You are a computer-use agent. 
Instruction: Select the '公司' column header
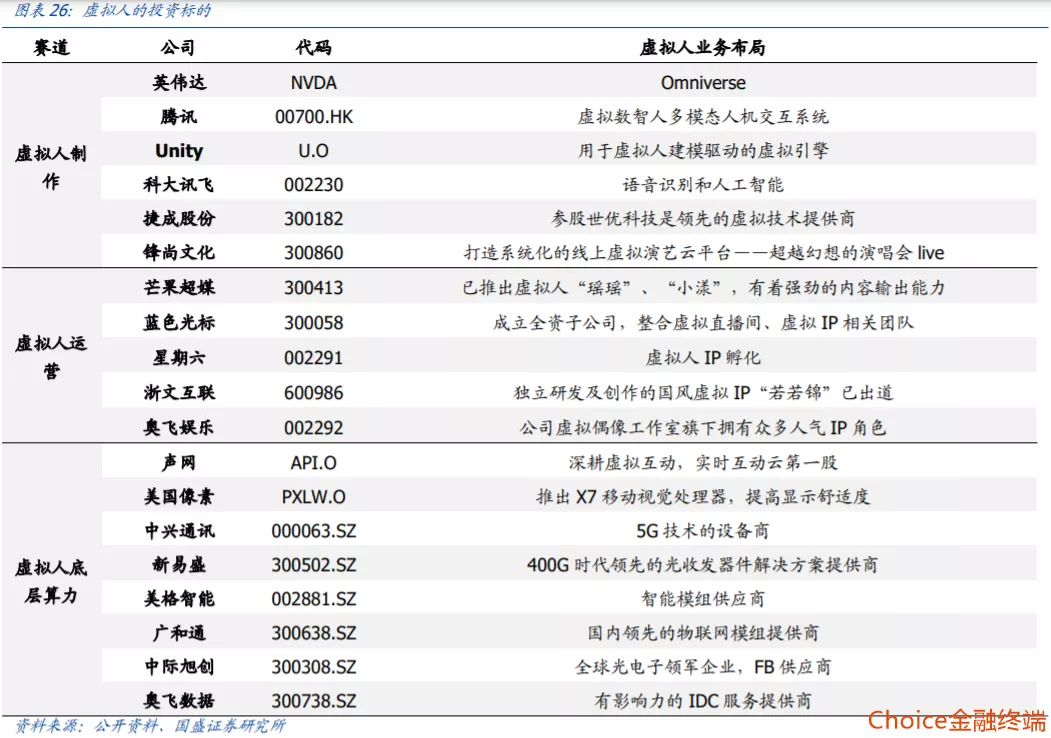coord(178,48)
